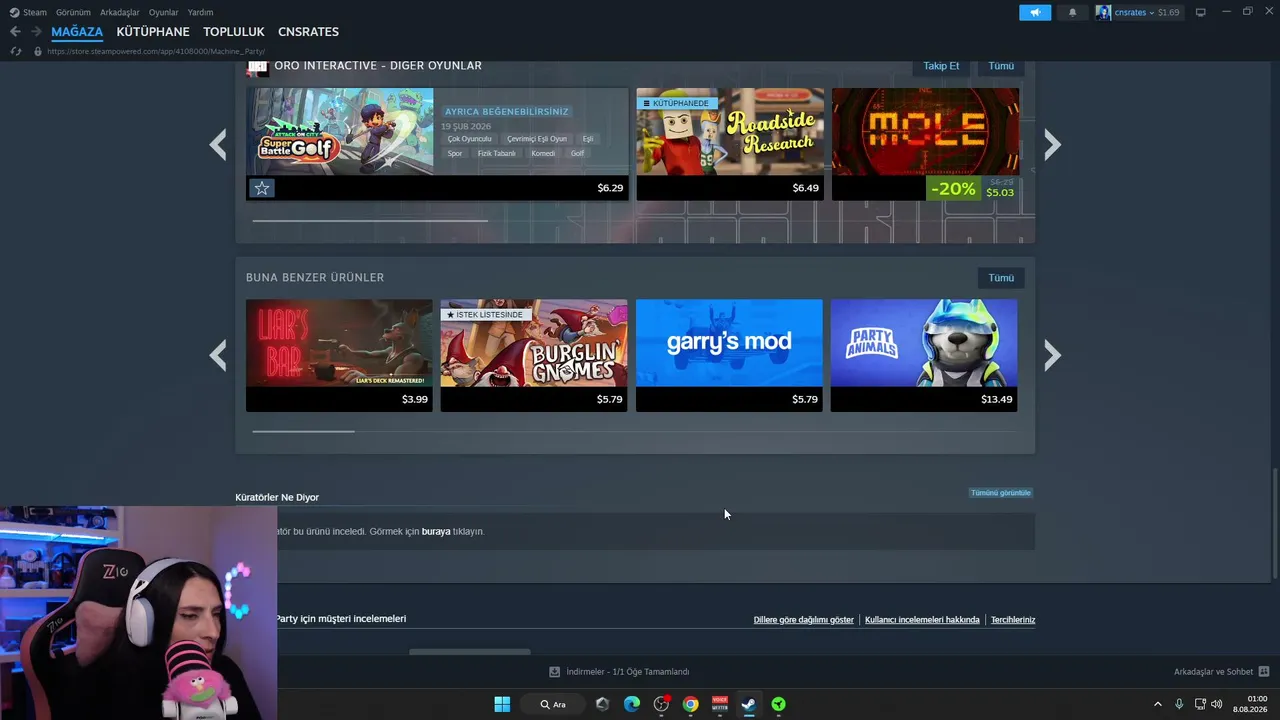Click the store URL address field
The image size is (1280, 720).
tap(155, 51)
